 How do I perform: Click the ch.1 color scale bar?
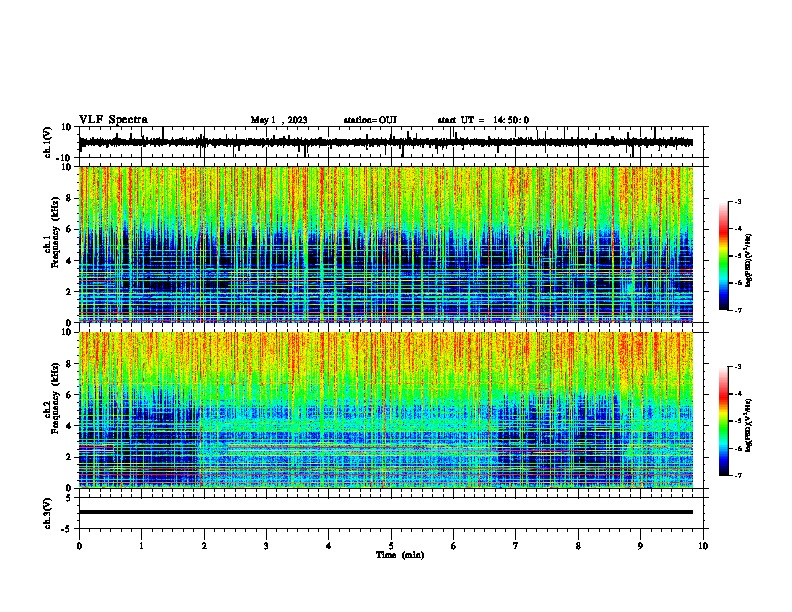[x=724, y=256]
